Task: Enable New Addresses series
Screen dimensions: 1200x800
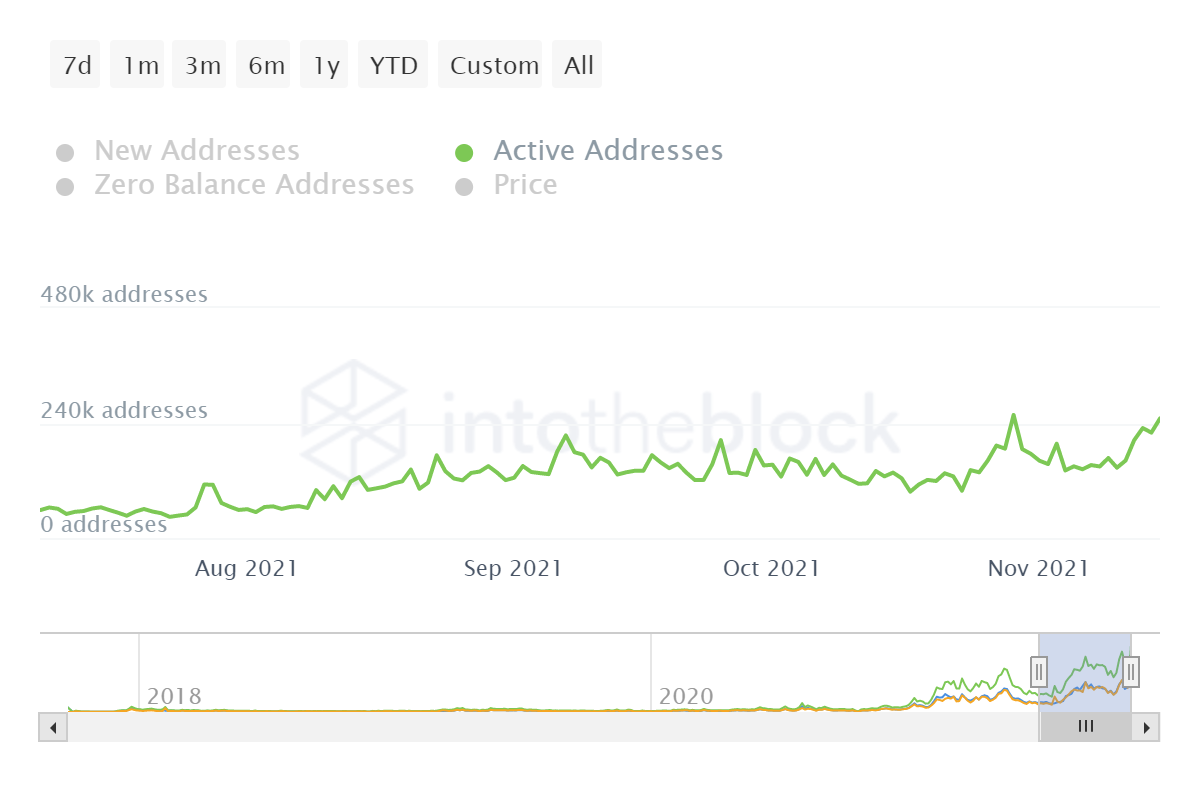Action: (x=196, y=151)
